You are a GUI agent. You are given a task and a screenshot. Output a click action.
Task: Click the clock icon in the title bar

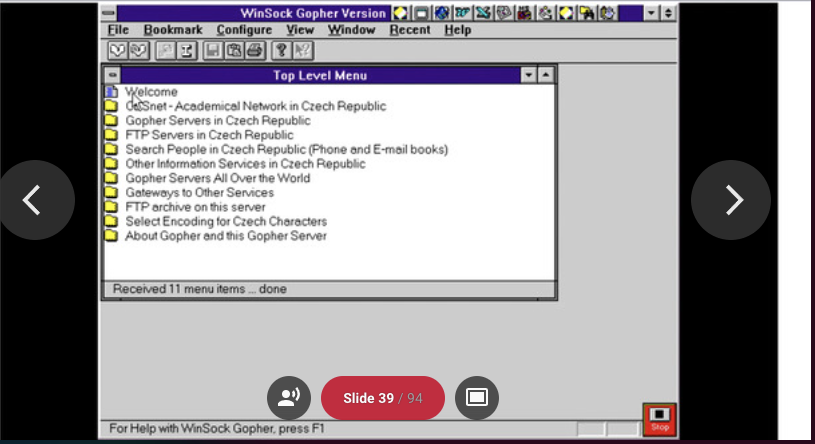(607, 13)
